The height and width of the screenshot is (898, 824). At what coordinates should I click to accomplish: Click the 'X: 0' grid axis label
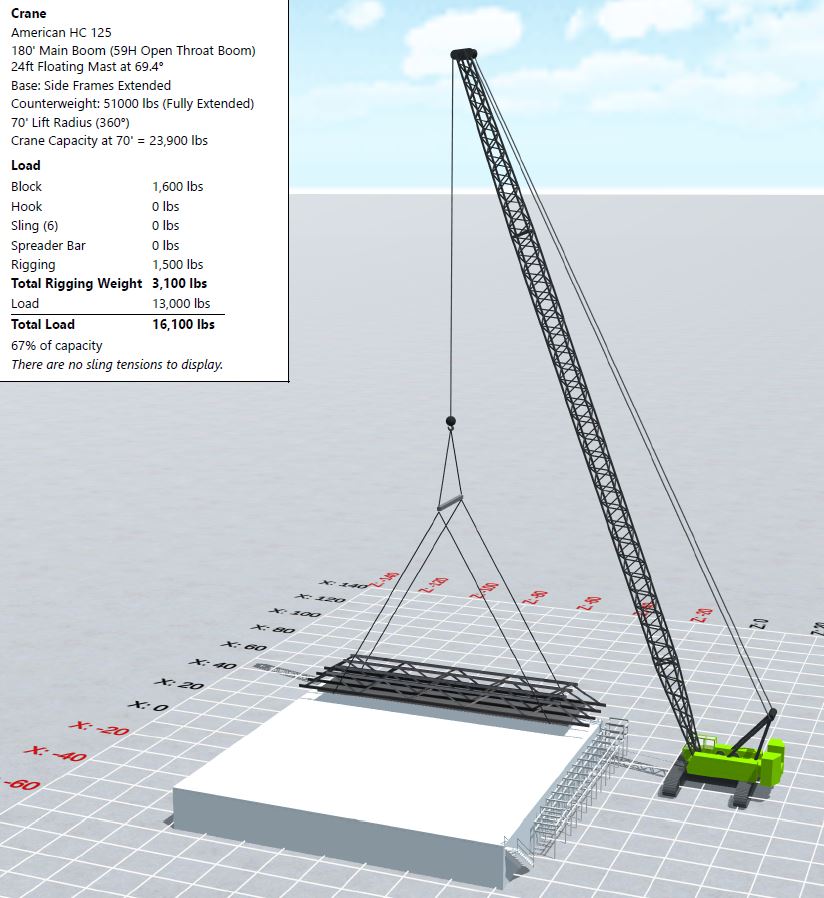pos(148,706)
